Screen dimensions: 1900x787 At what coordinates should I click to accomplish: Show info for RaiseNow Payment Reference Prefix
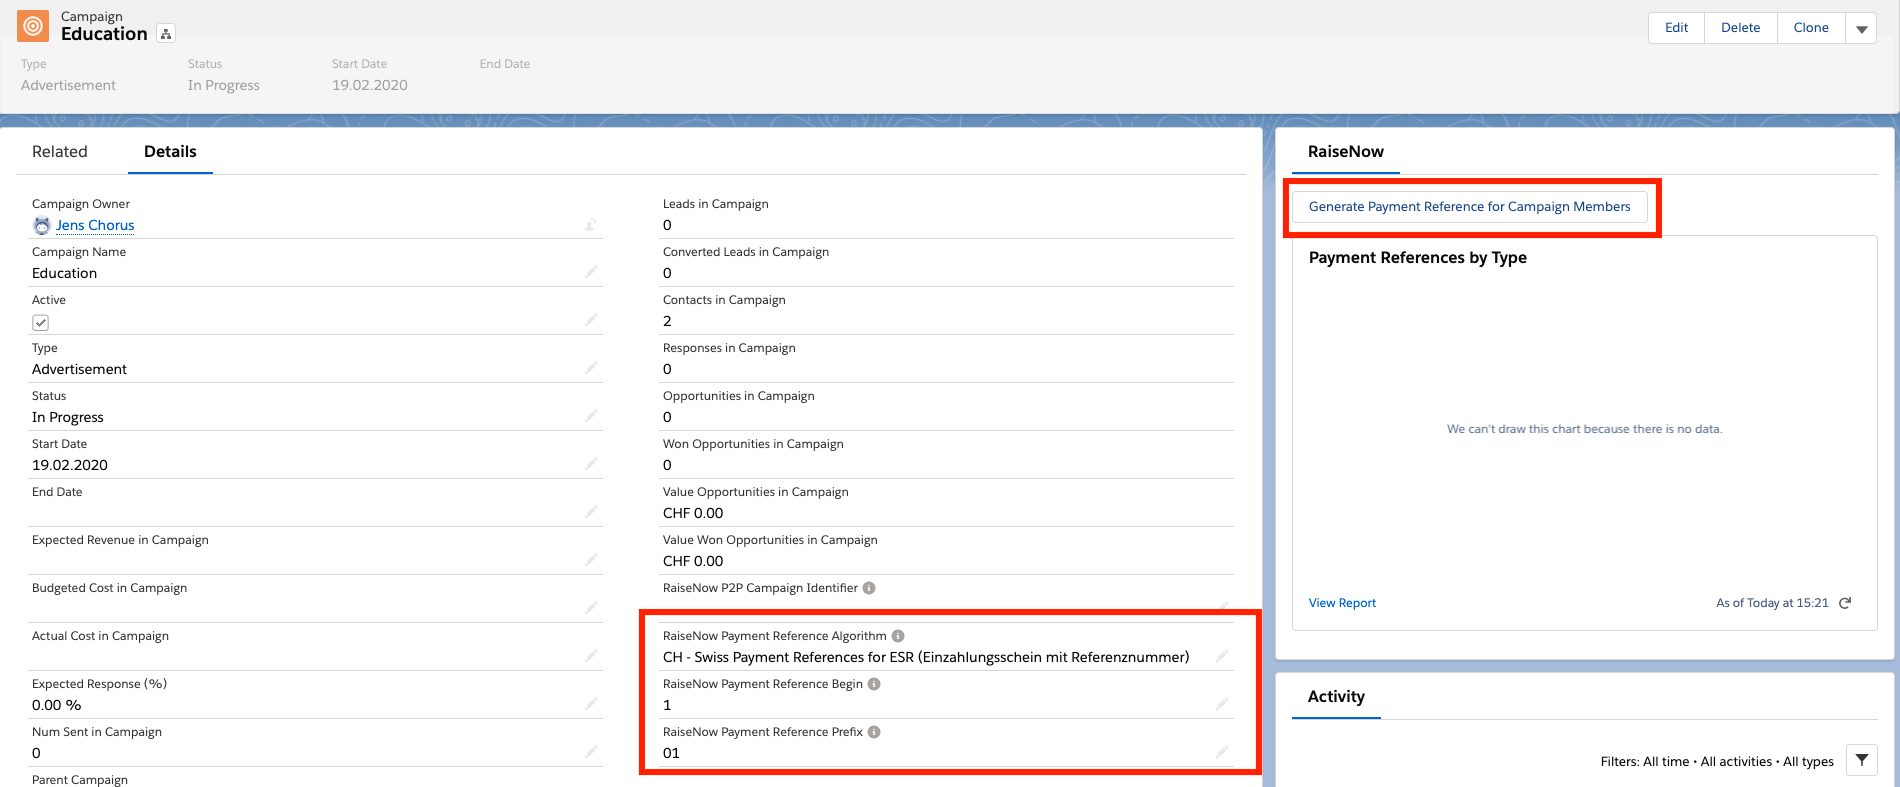[x=874, y=732]
